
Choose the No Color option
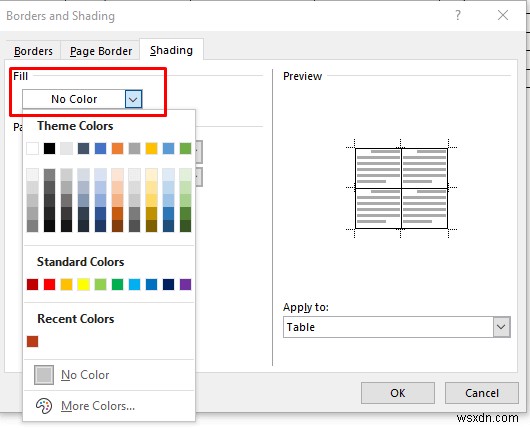click(109, 375)
